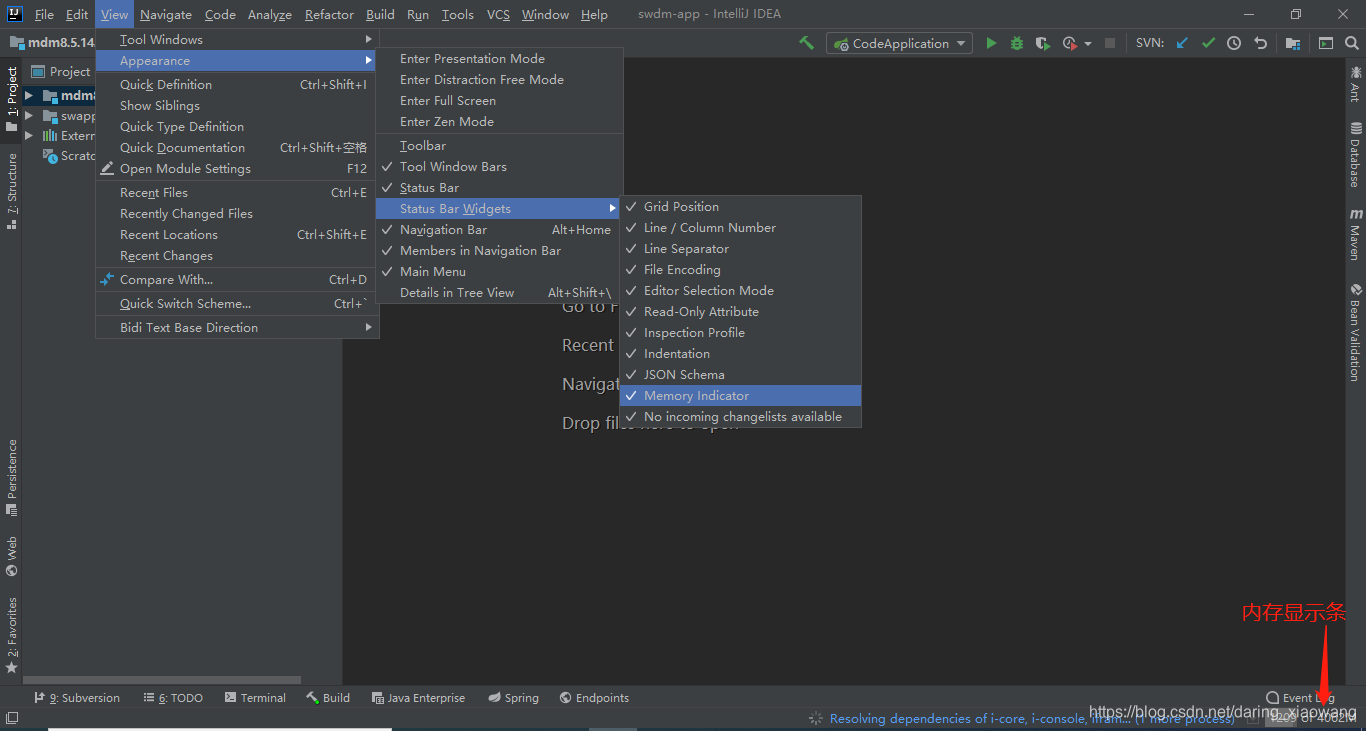The image size is (1366, 731).
Task: Open the Bean Validation tool window
Action: (x=1356, y=332)
